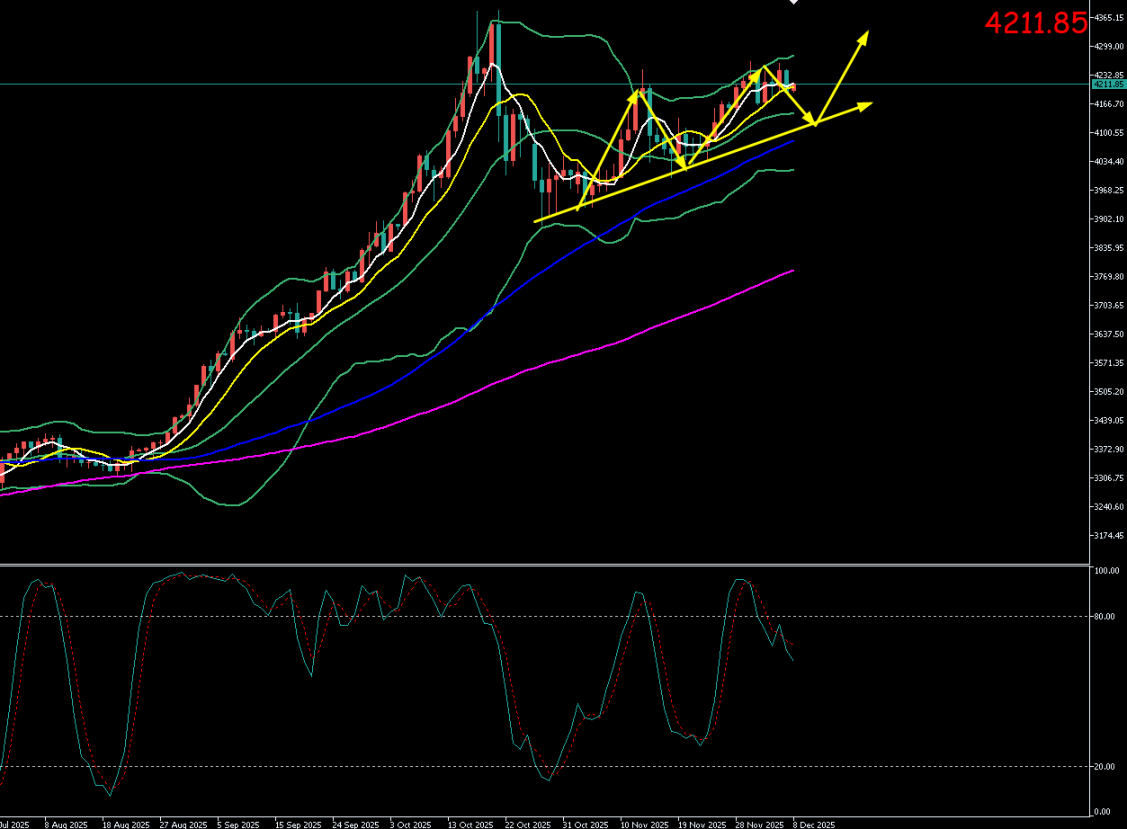Select the highlighted 4211.85 price-axis tag
Viewport: 1127px width, 829px height.
[x=1108, y=85]
